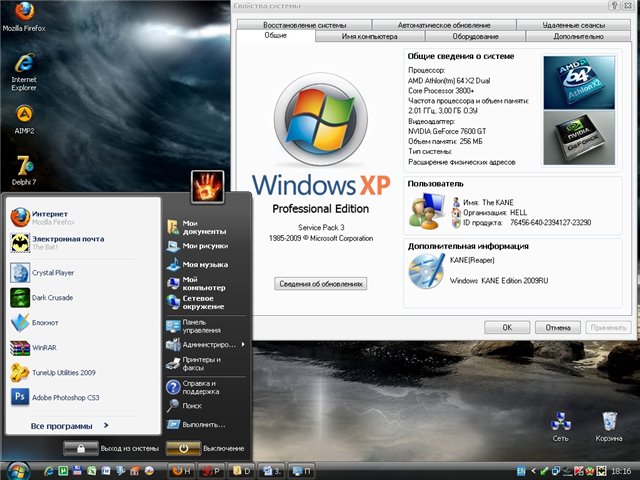Open the Корзина recycle bin icon
640x480 pixels.
pos(609,427)
